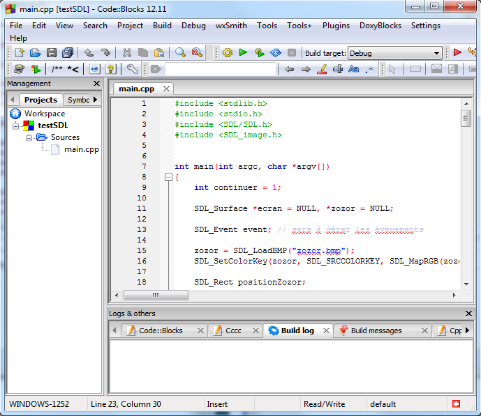481x416 pixels.
Task: Close the Management panel
Action: pos(97,83)
